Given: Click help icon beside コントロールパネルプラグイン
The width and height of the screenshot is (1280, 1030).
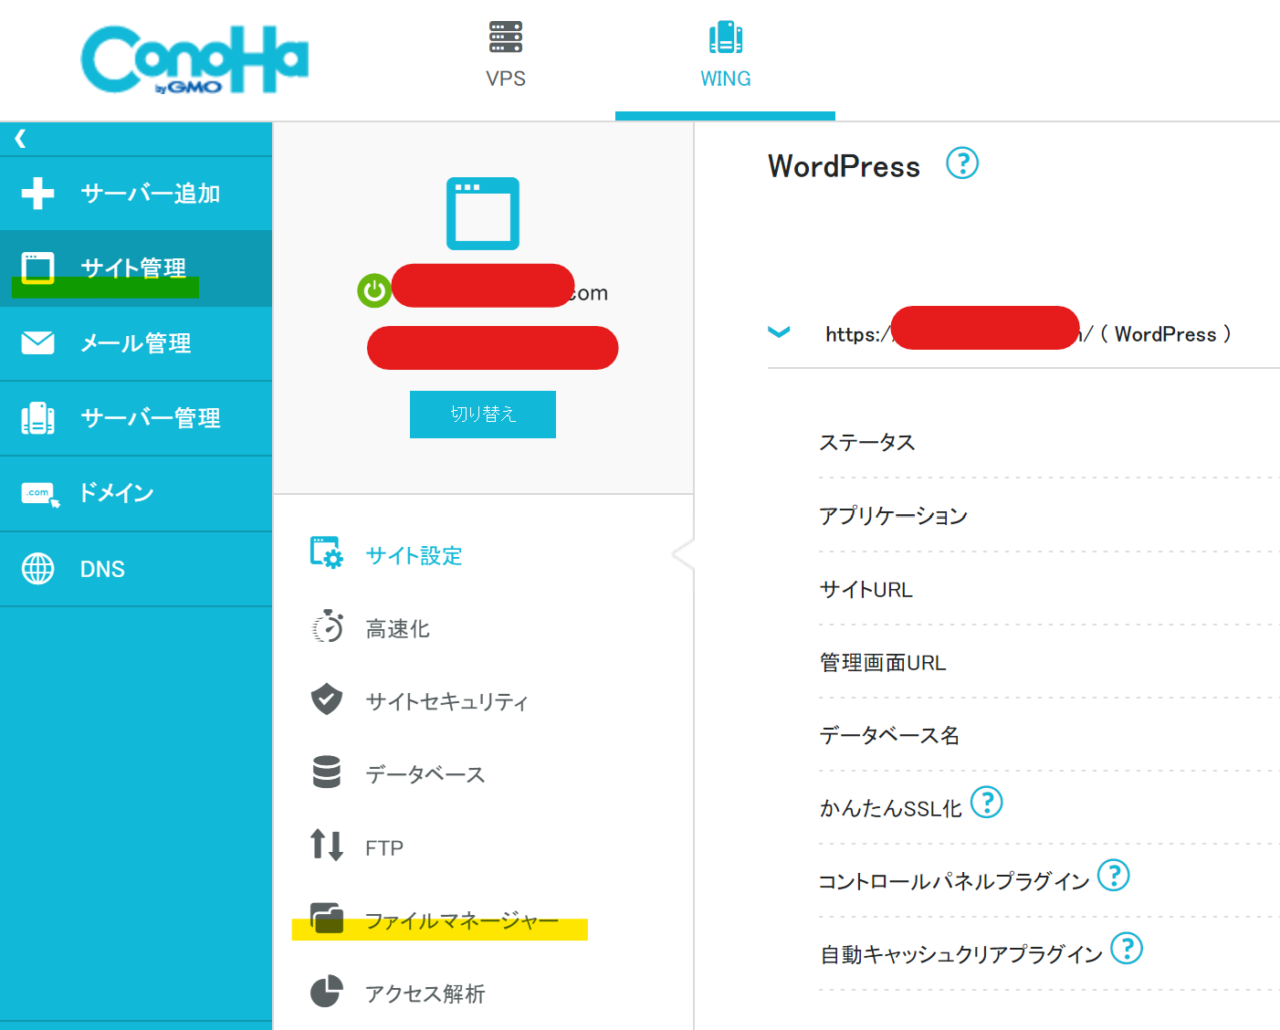Looking at the screenshot, I should 1113,875.
